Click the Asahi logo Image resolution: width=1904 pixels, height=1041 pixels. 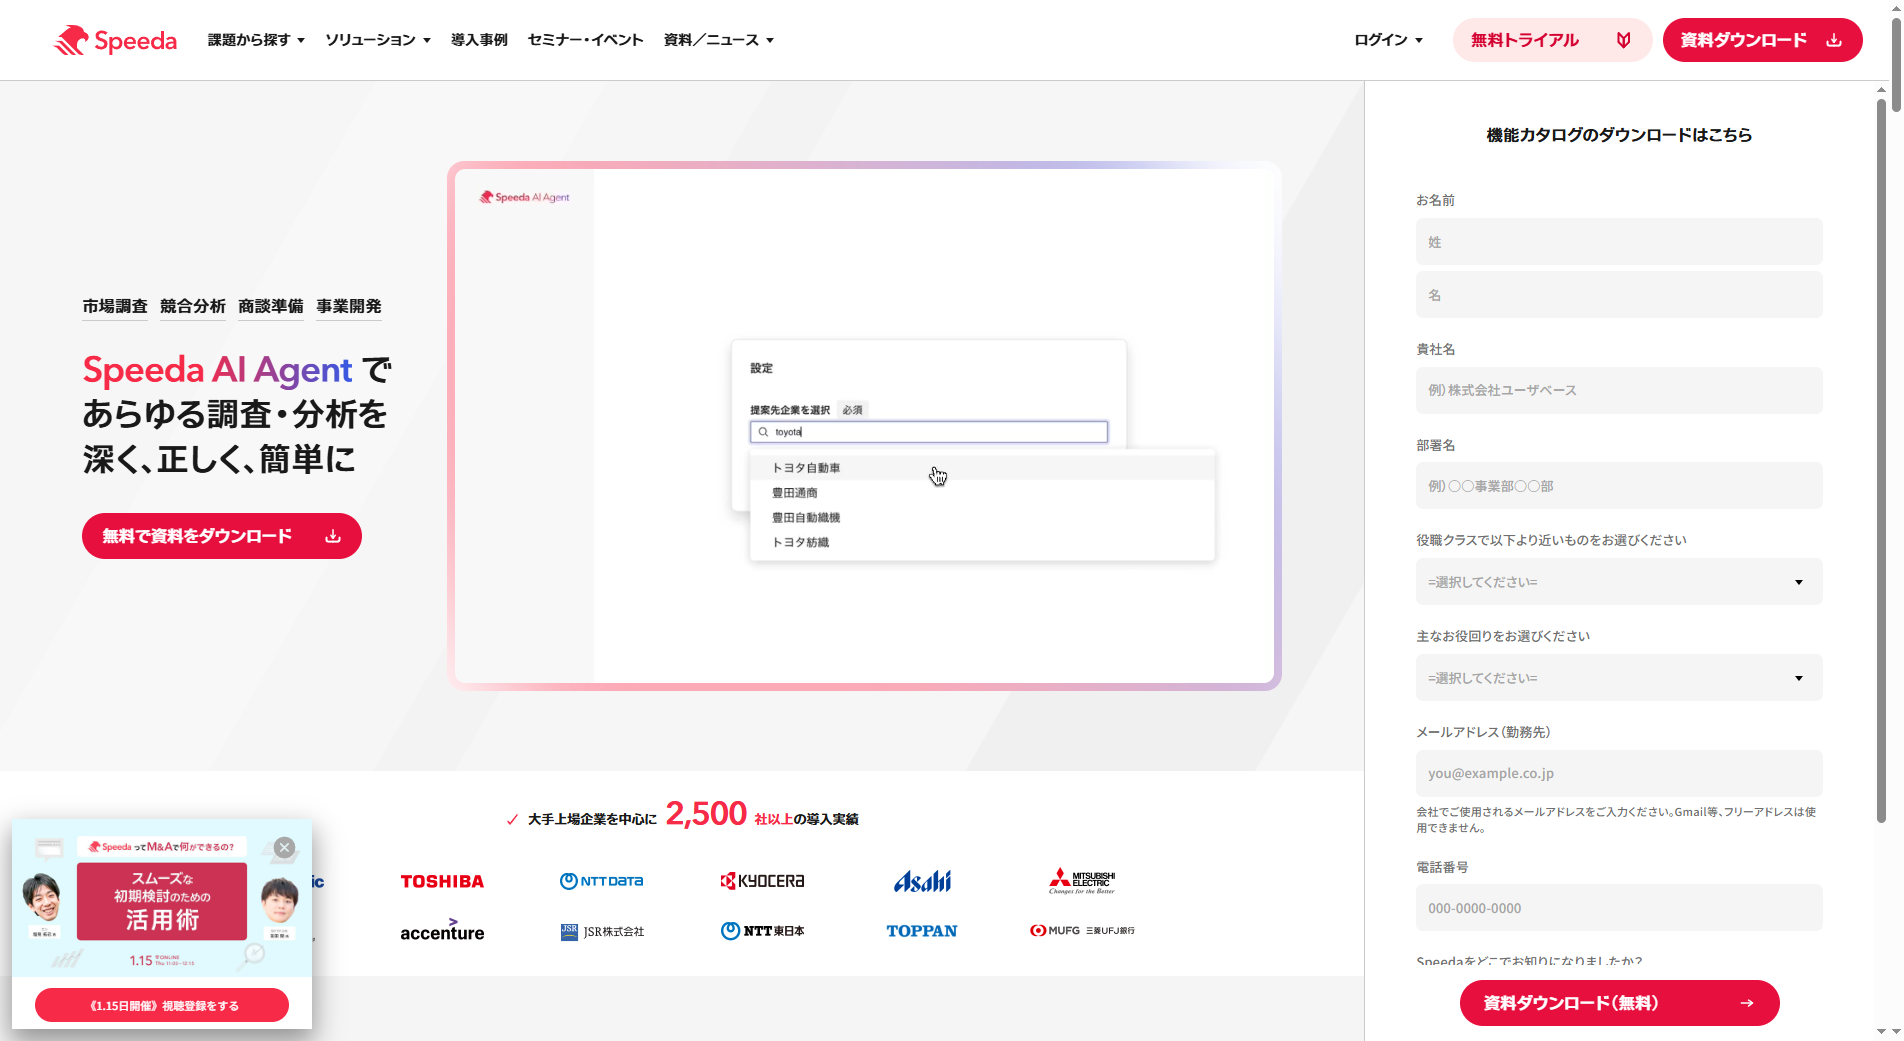(x=922, y=881)
